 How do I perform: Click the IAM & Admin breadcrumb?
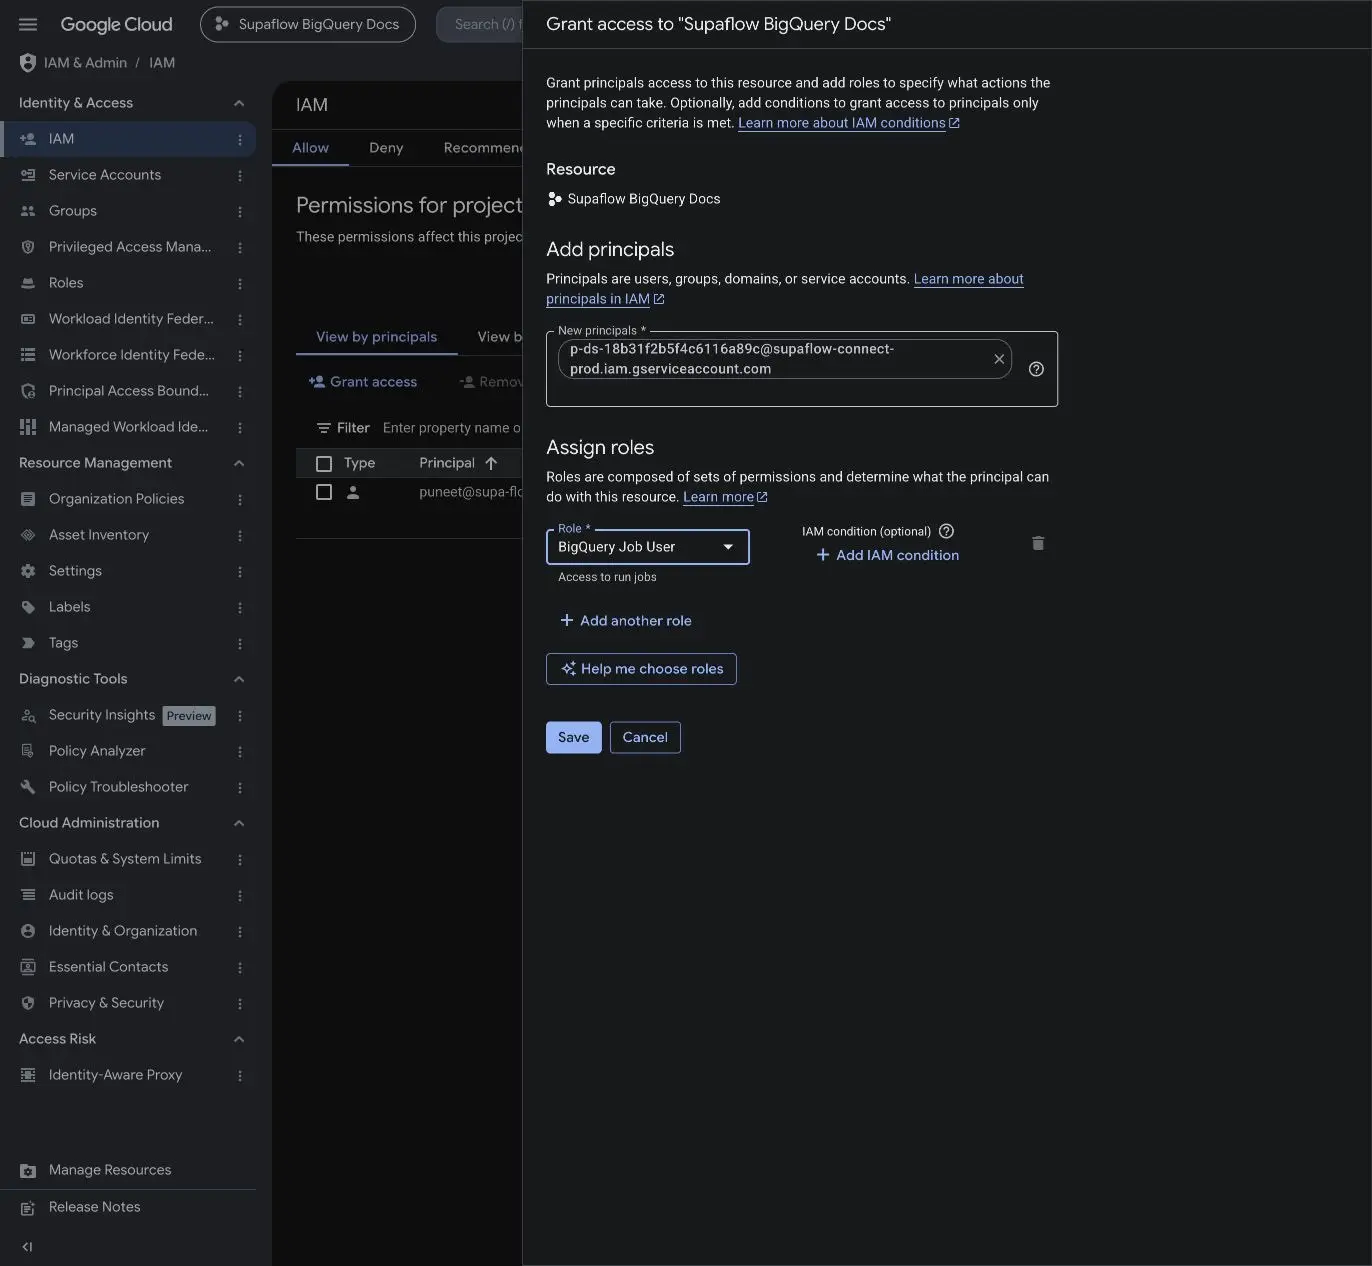click(85, 63)
